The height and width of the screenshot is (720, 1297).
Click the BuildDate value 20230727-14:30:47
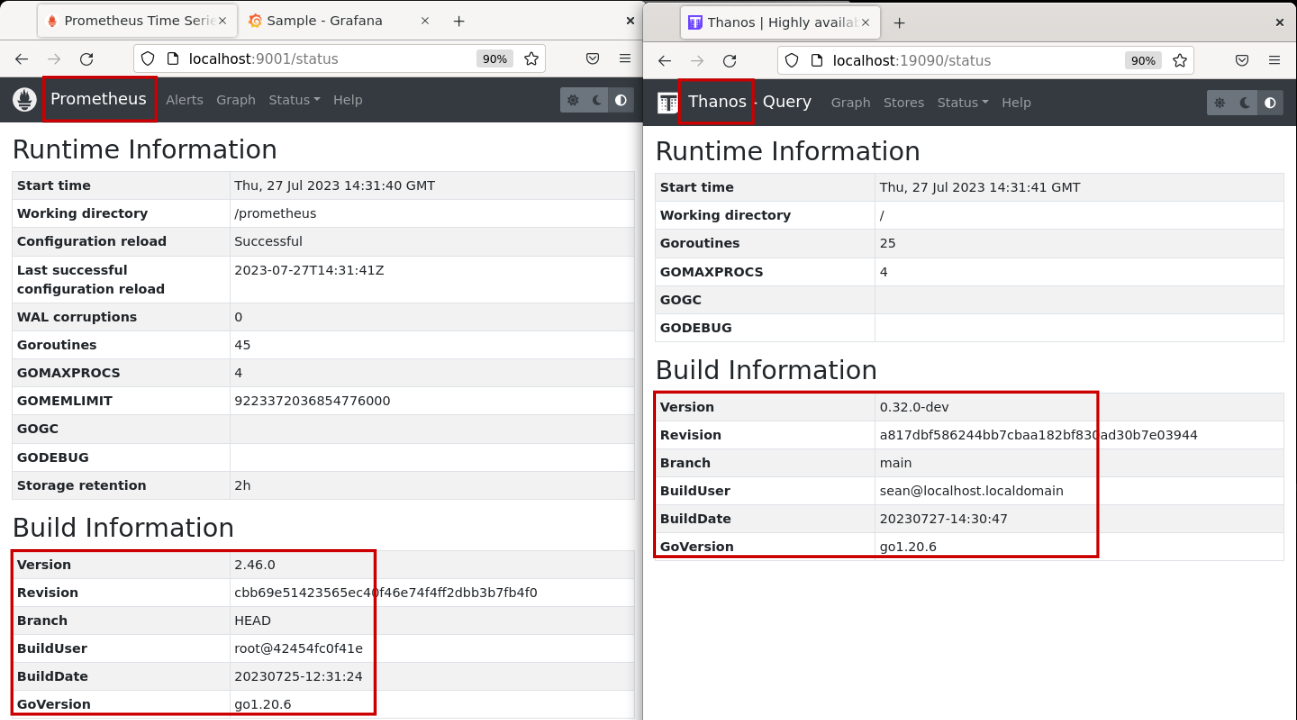tap(944, 519)
